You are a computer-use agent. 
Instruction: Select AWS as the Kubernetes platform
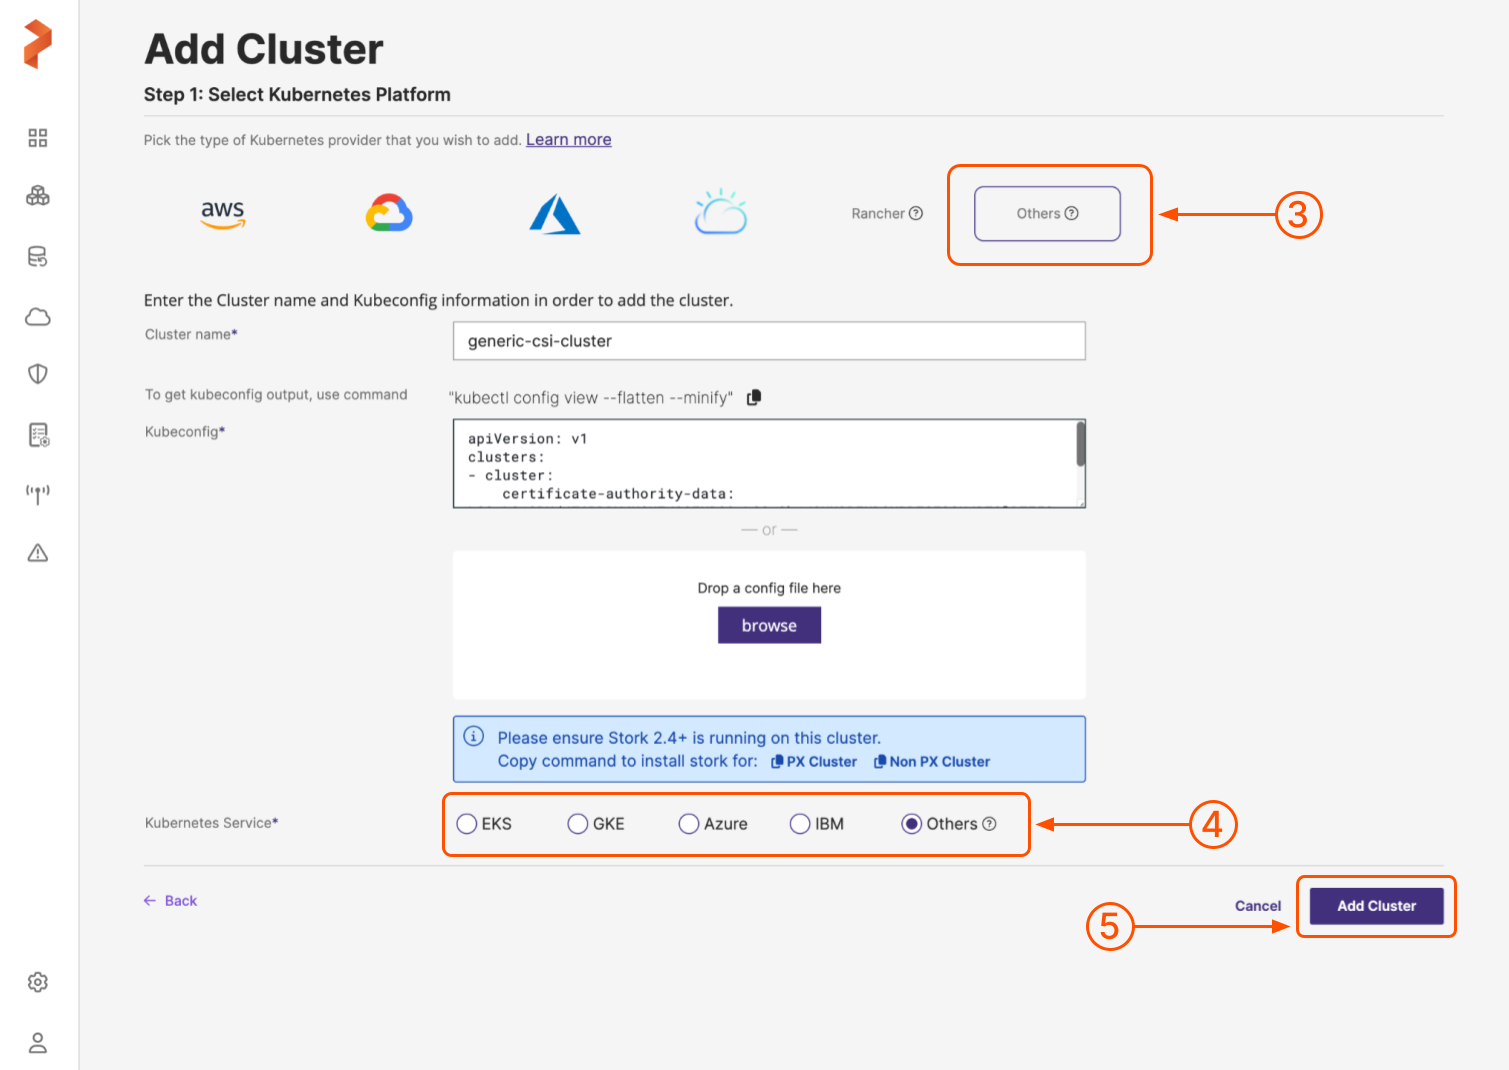(x=222, y=214)
